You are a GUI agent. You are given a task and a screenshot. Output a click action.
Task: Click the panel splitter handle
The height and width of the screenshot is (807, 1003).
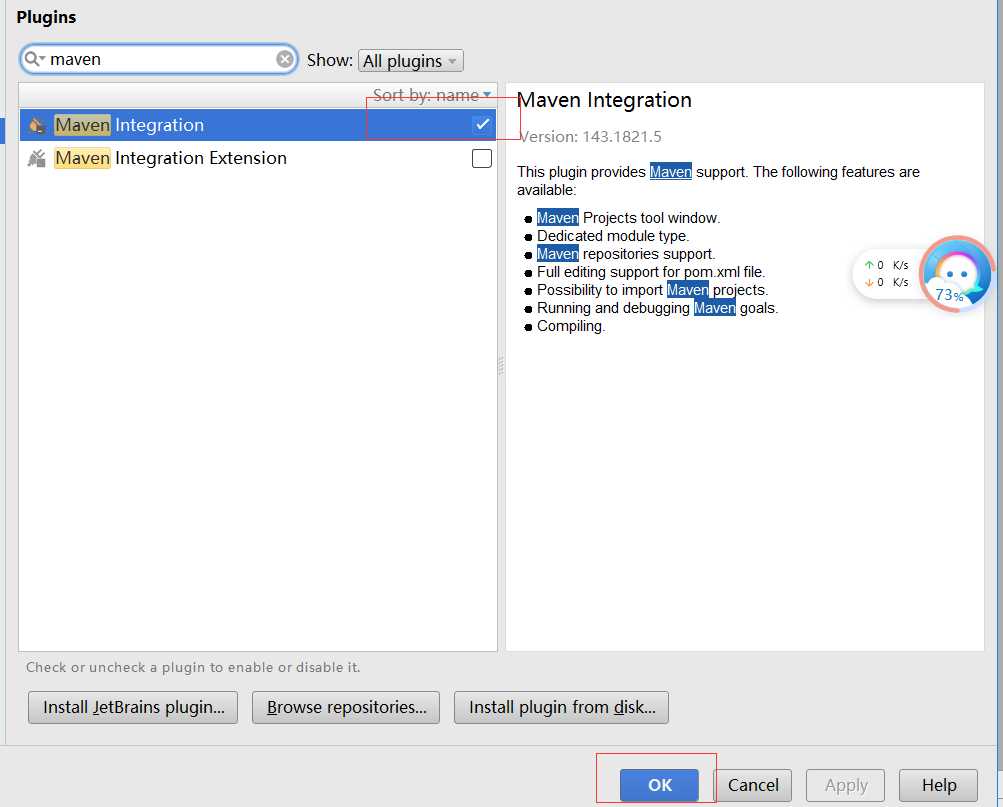[x=501, y=366]
